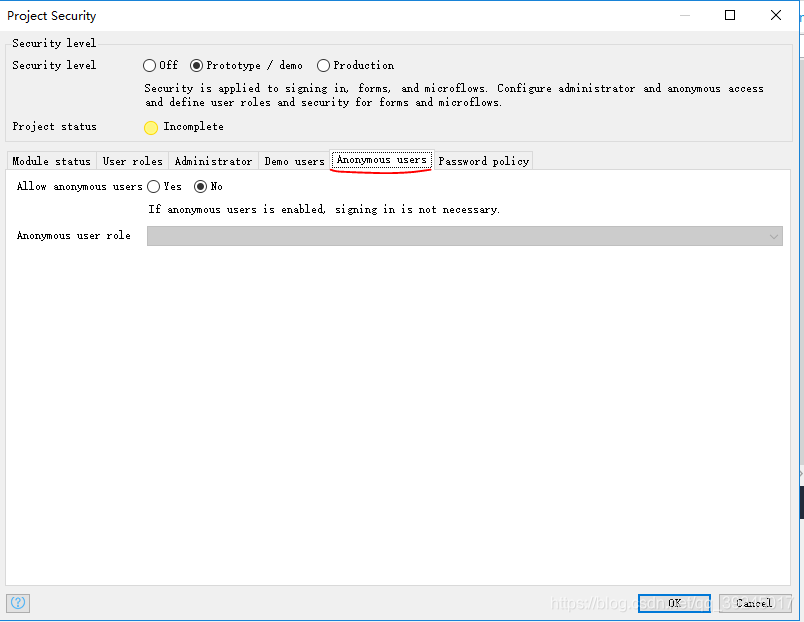Click the yellow Incomplete status indicator
This screenshot has width=804, height=622.
[151, 128]
